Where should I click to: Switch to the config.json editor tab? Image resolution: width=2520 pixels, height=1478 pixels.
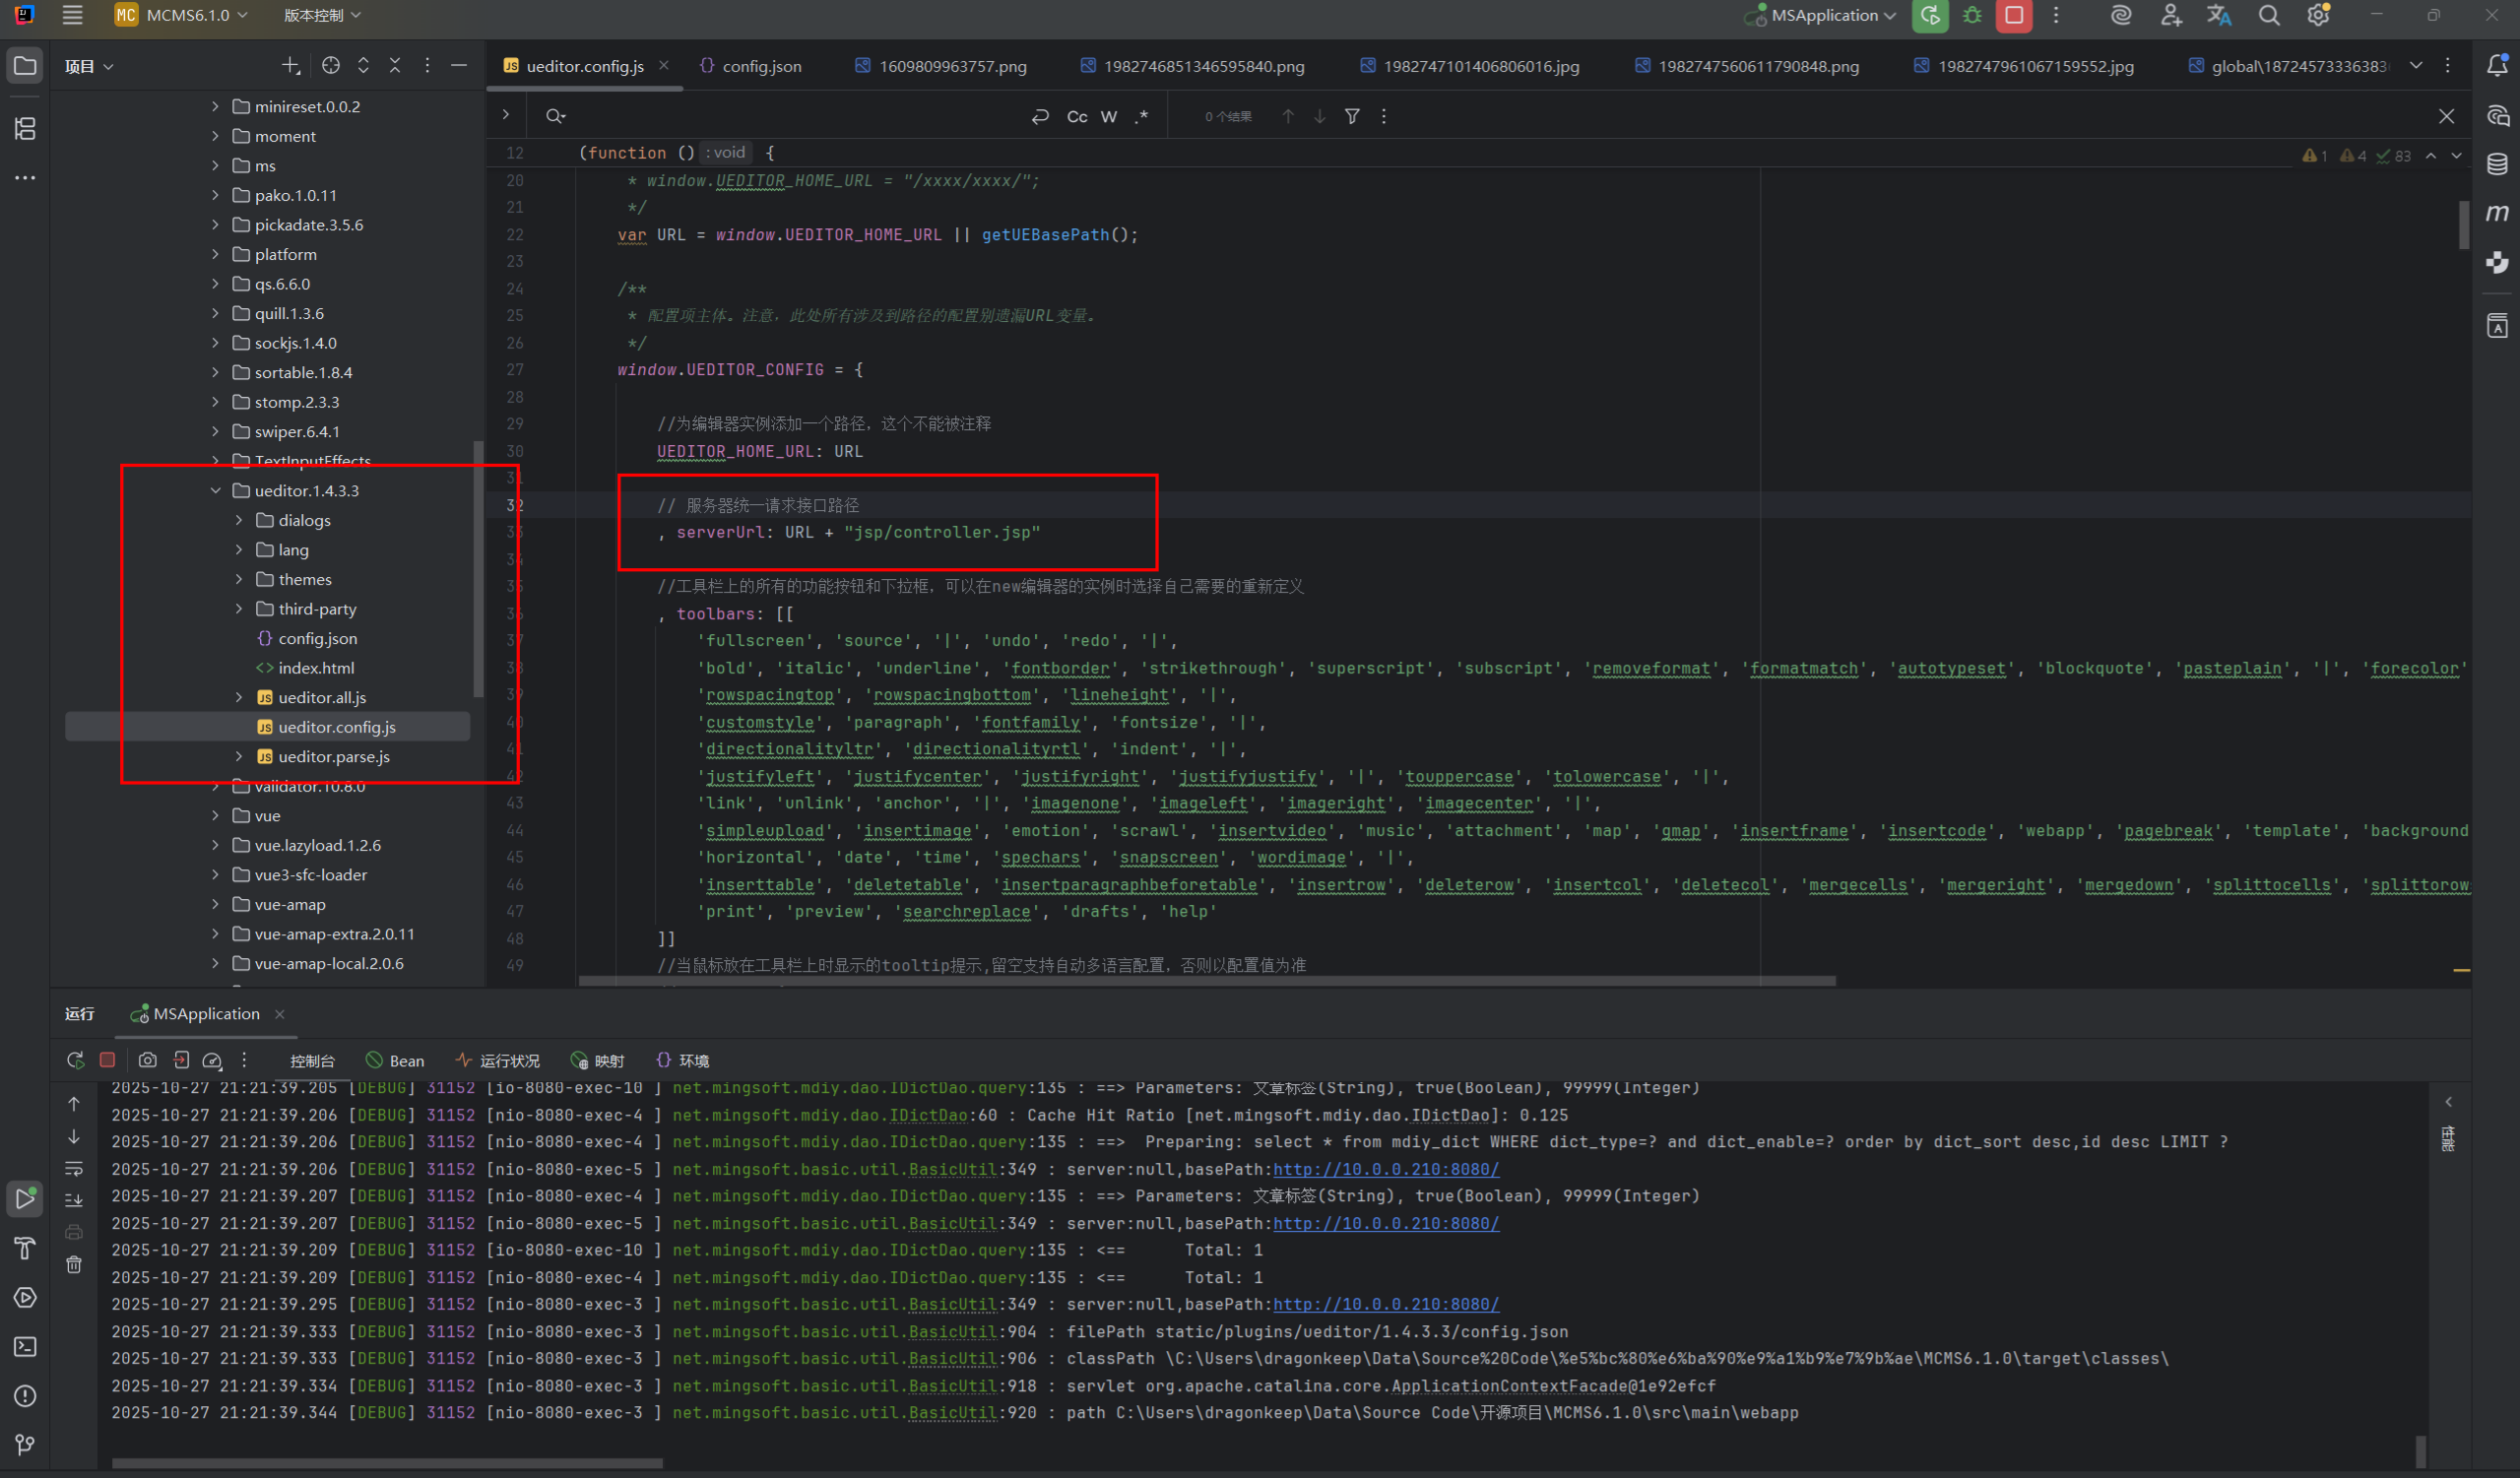click(x=760, y=66)
